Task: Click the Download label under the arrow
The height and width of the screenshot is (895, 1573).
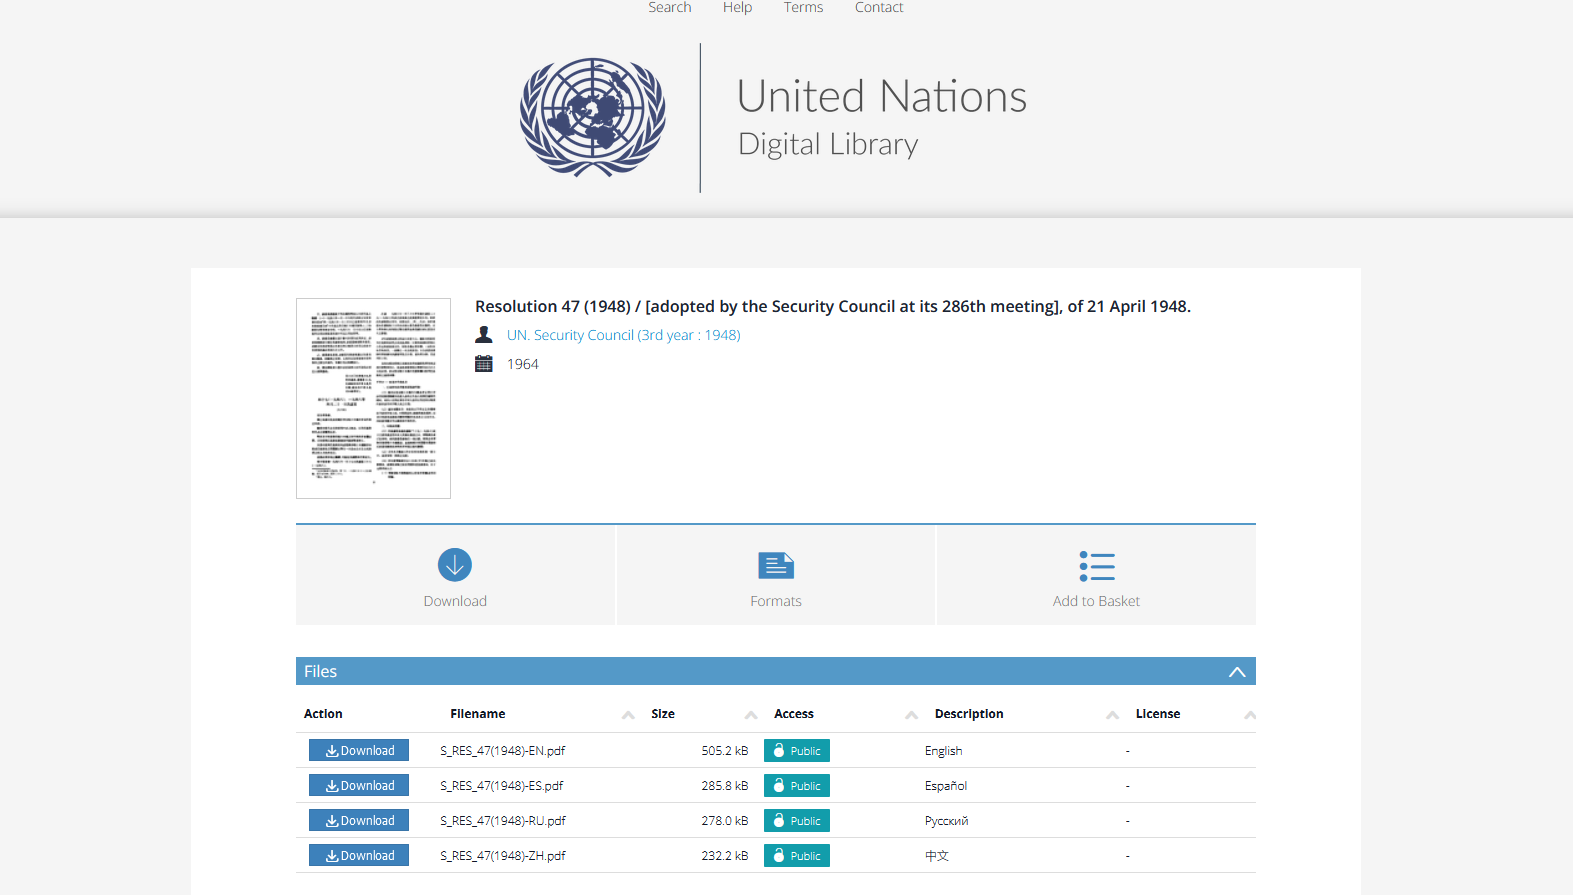Action: pyautogui.click(x=455, y=601)
